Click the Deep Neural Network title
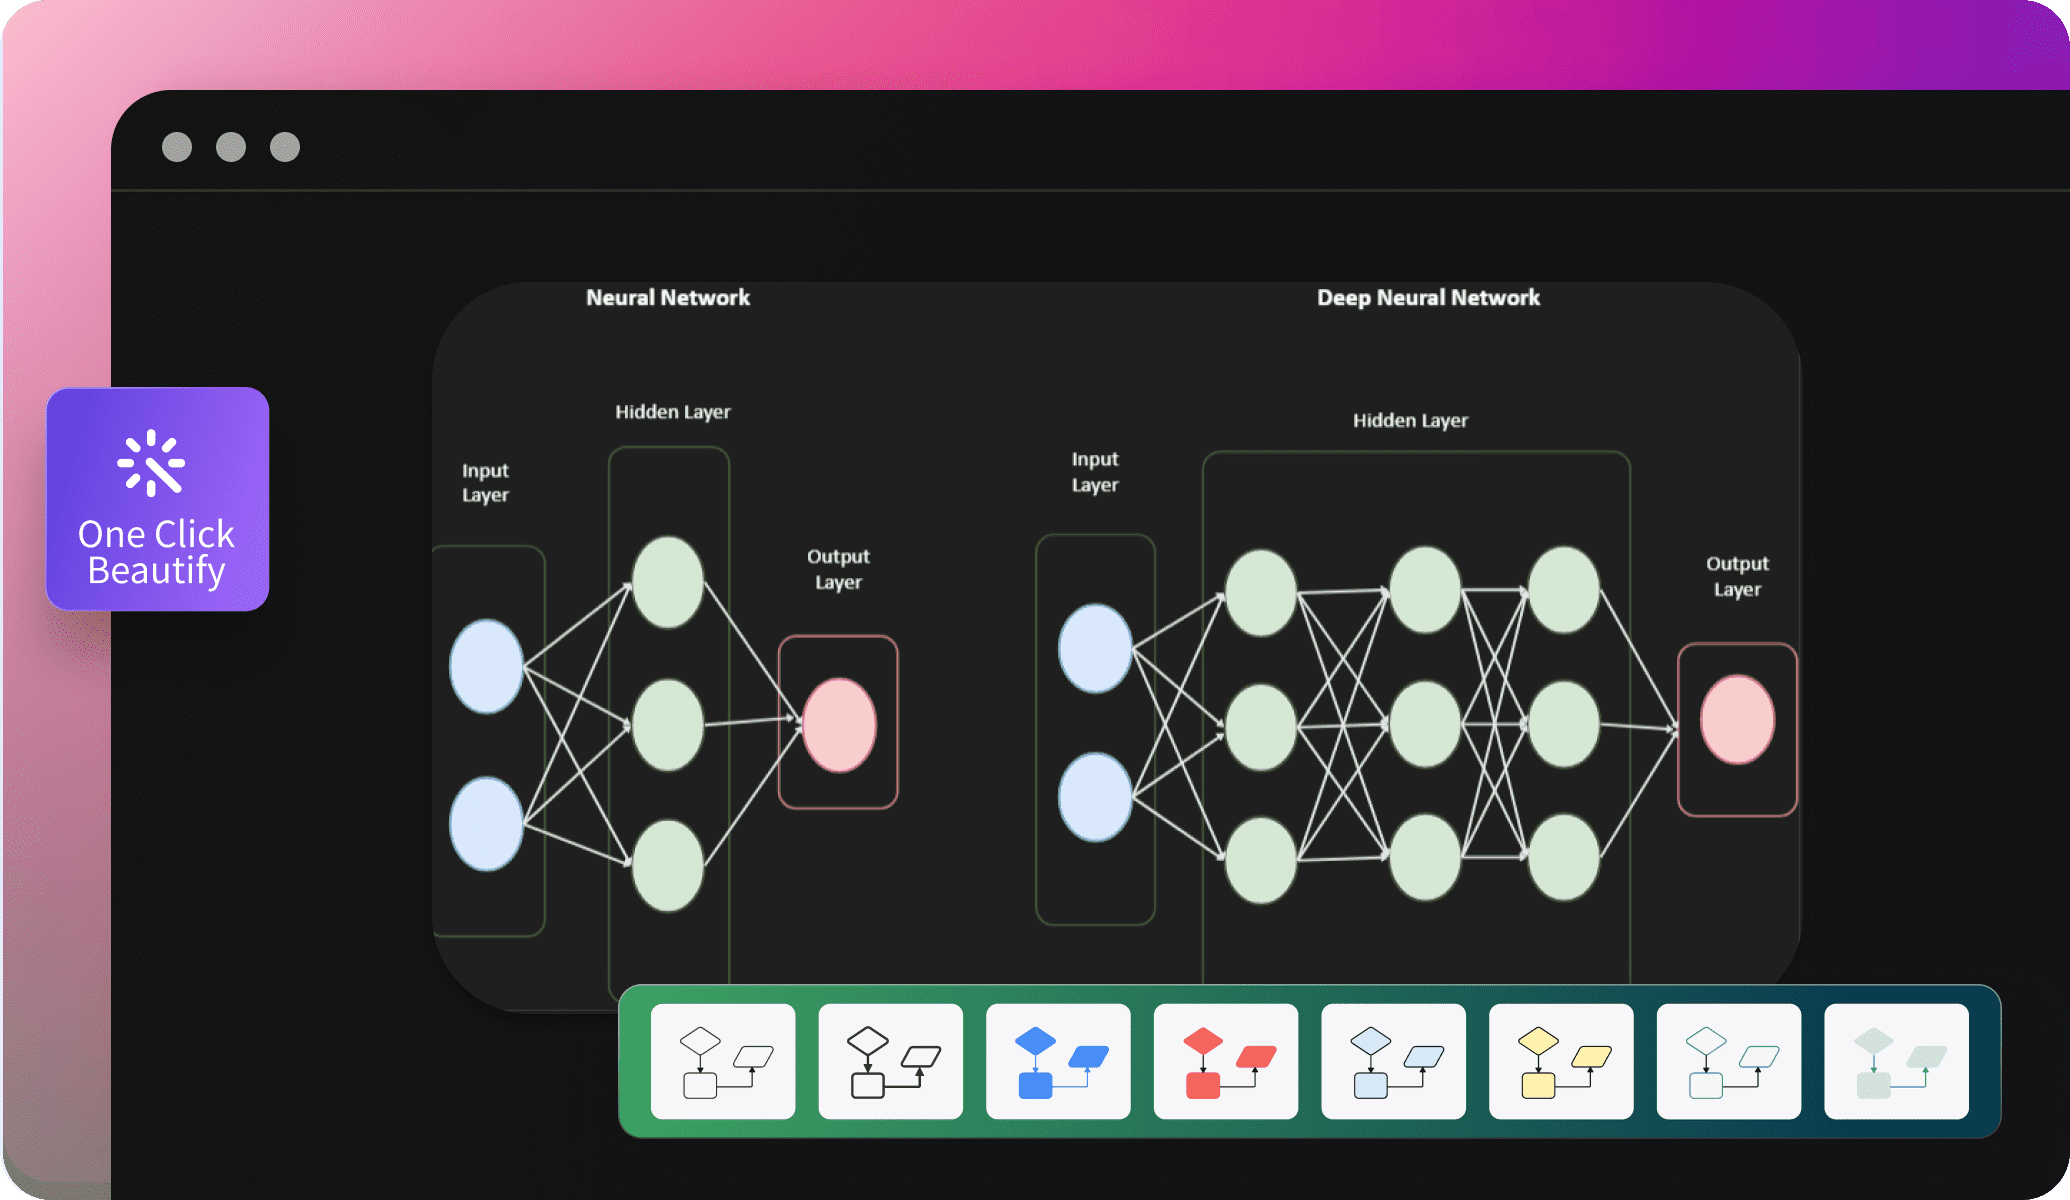Viewport: 2070px width, 1200px height. pos(1428,297)
